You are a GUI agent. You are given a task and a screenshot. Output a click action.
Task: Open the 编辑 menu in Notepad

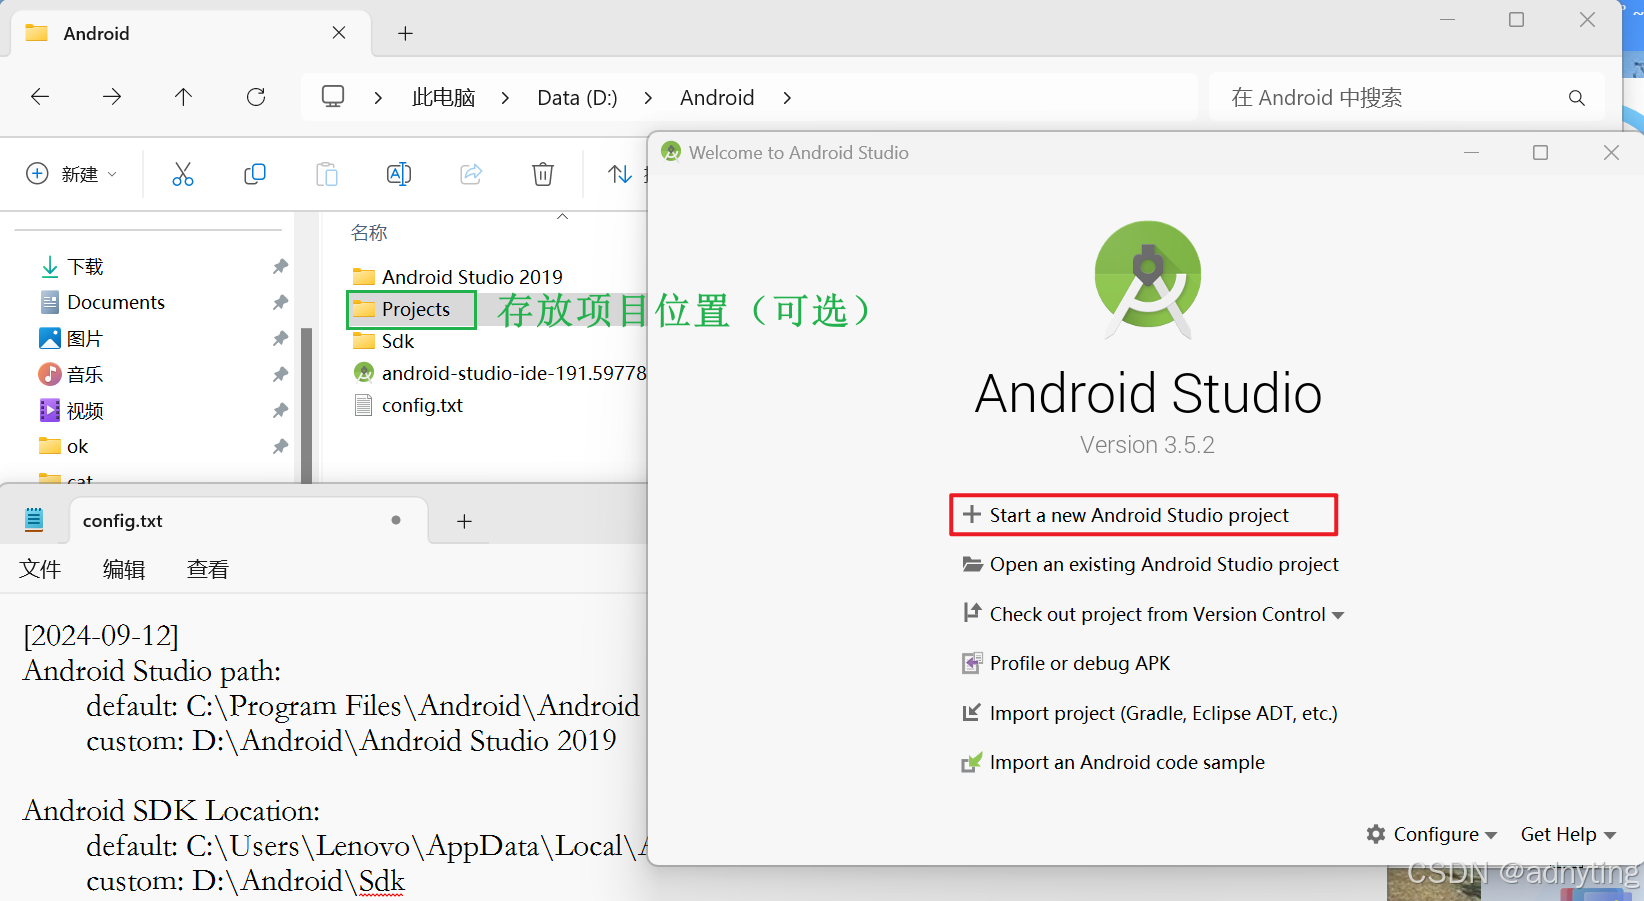124,569
